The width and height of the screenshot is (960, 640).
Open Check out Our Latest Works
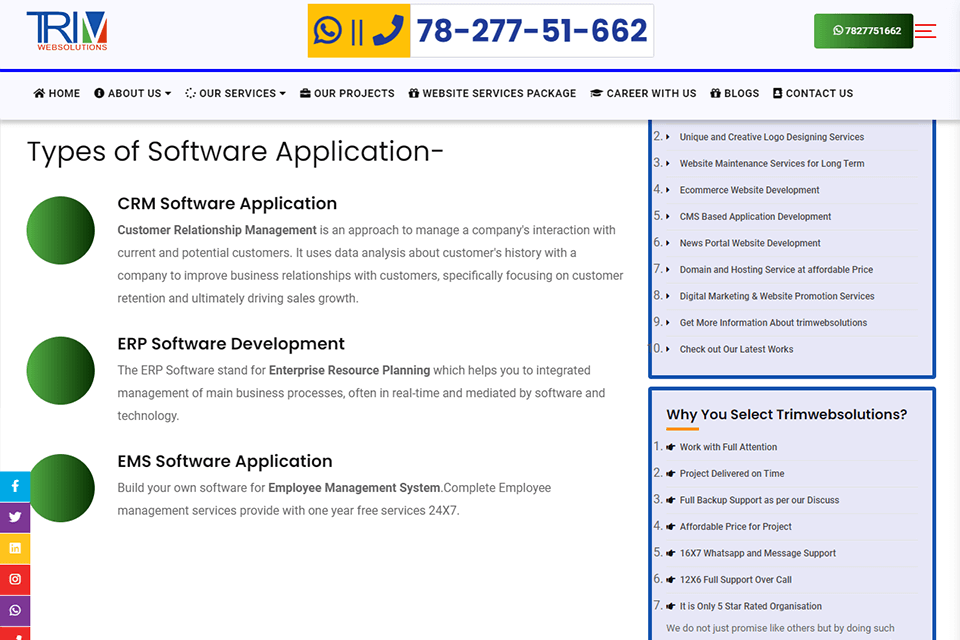[736, 349]
